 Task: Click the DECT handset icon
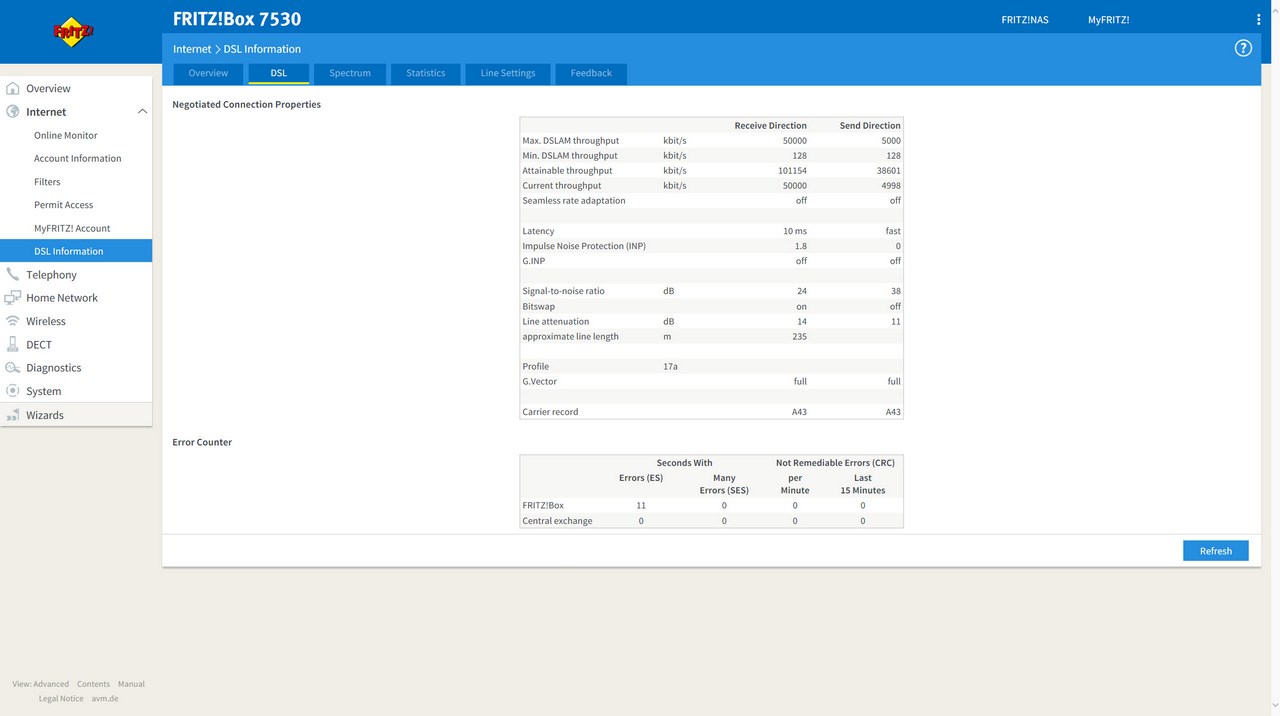(13, 344)
